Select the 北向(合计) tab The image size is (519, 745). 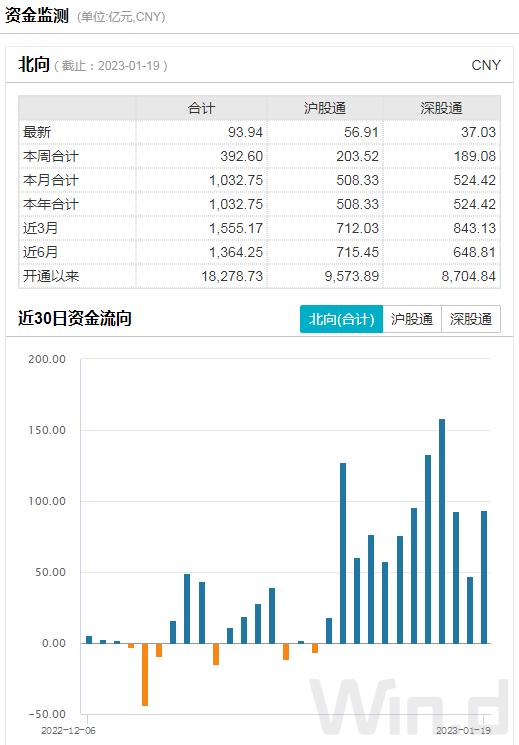(341, 319)
